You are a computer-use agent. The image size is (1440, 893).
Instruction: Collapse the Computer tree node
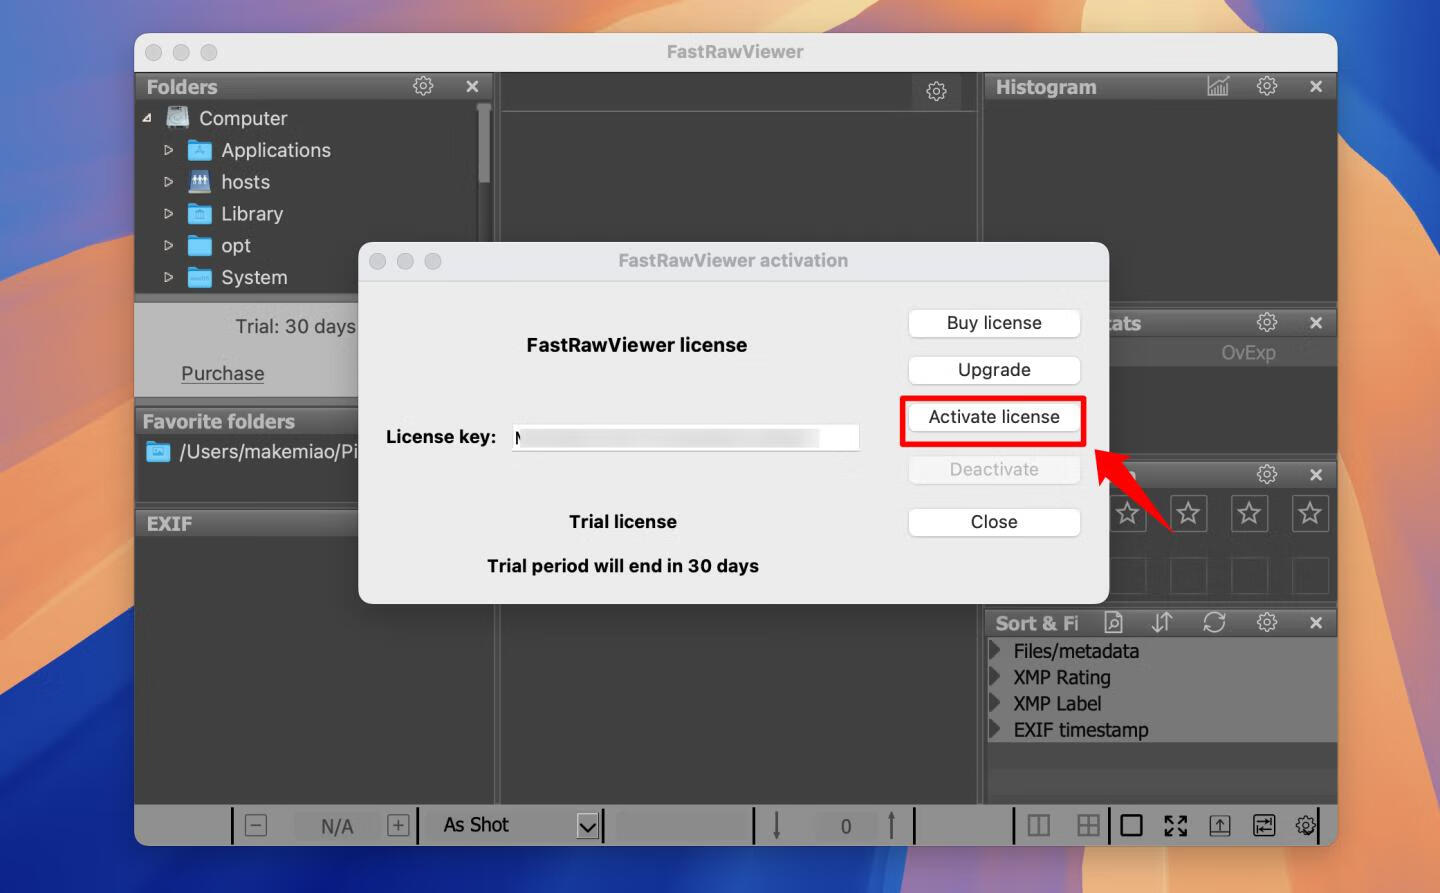coord(147,118)
